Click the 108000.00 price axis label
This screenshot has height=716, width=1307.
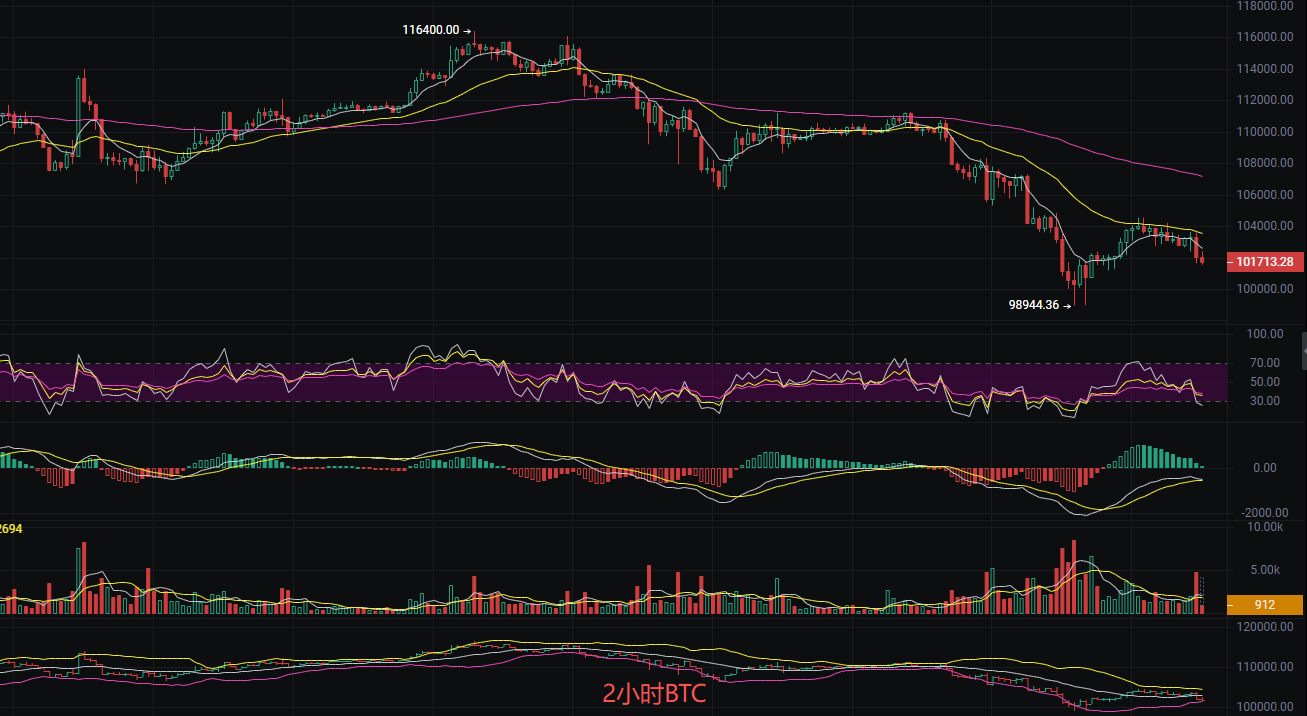pyautogui.click(x=1266, y=163)
